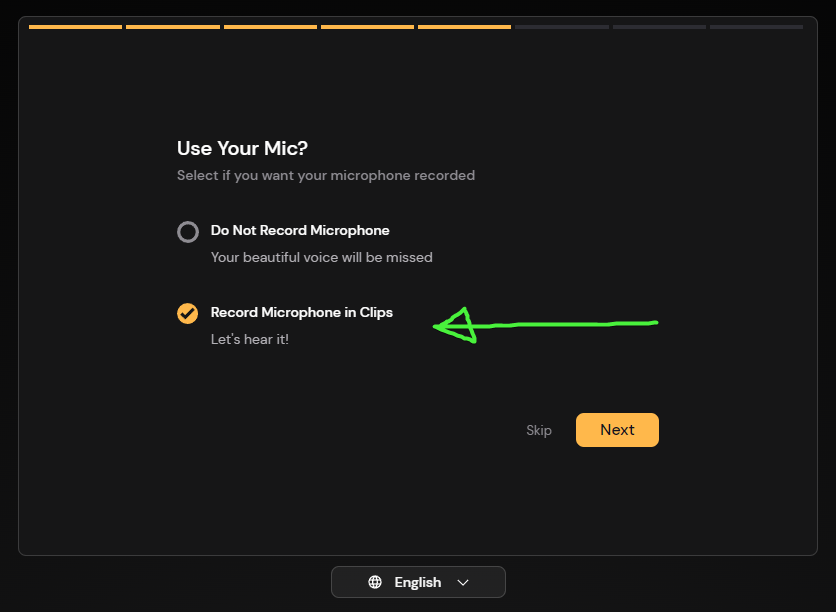
Task: Expand the language chevron arrow
Action: click(x=463, y=582)
